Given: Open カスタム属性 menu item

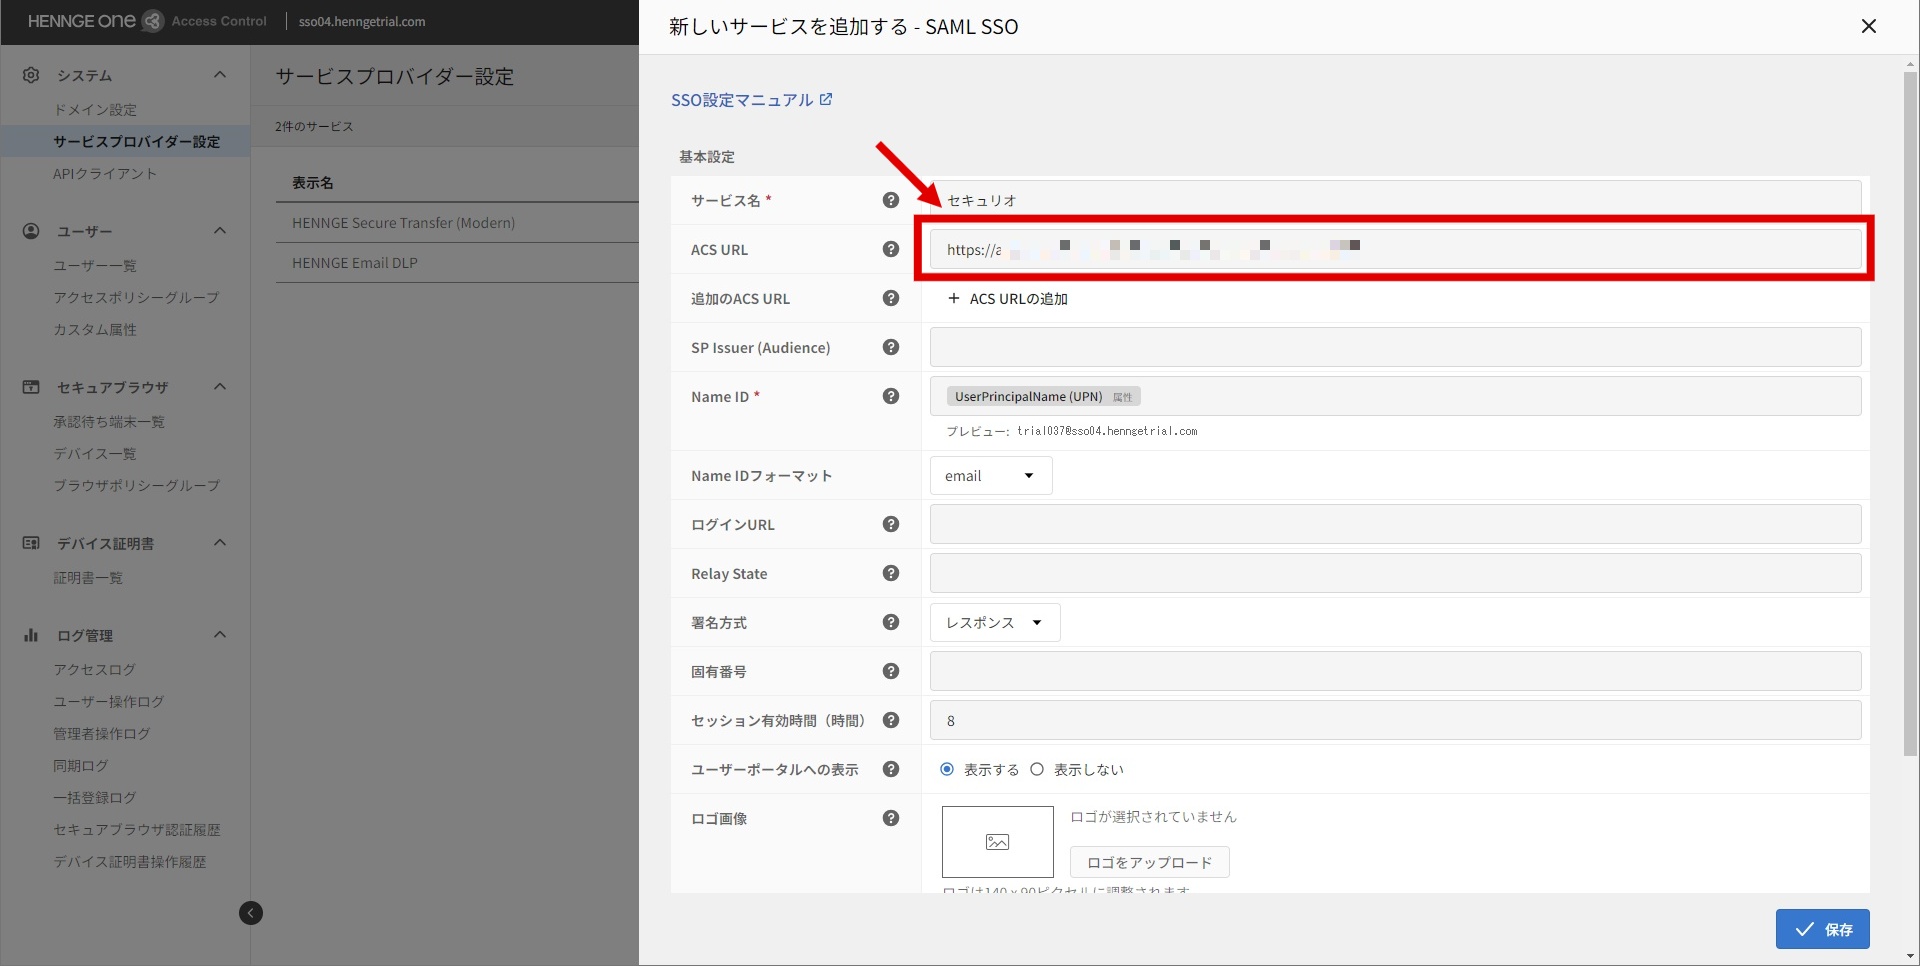Looking at the screenshot, I should coord(95,329).
